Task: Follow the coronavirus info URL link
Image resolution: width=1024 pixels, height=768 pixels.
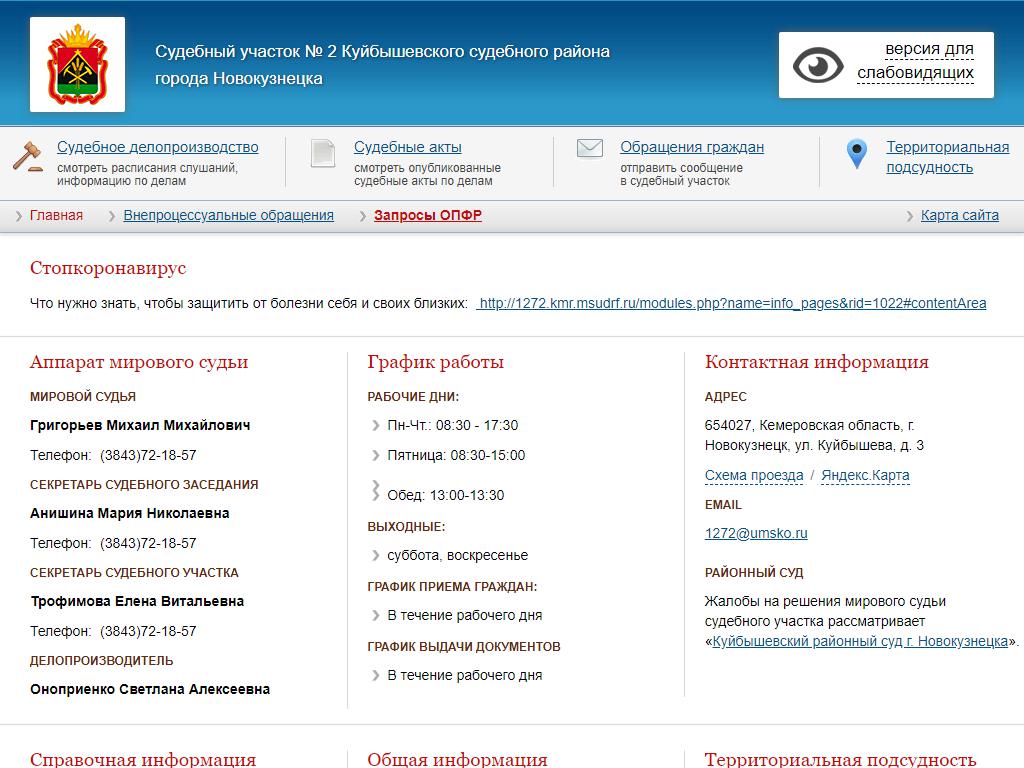Action: 732,303
